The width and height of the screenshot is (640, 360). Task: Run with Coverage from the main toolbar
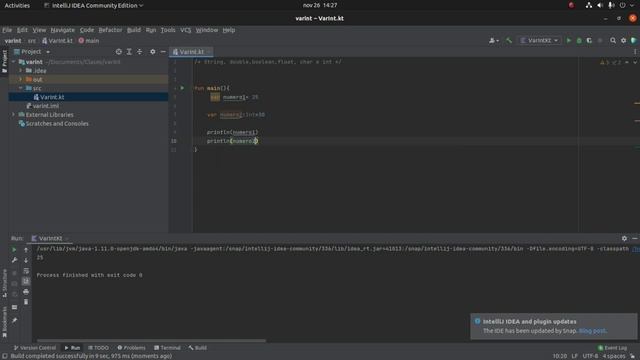[589, 40]
